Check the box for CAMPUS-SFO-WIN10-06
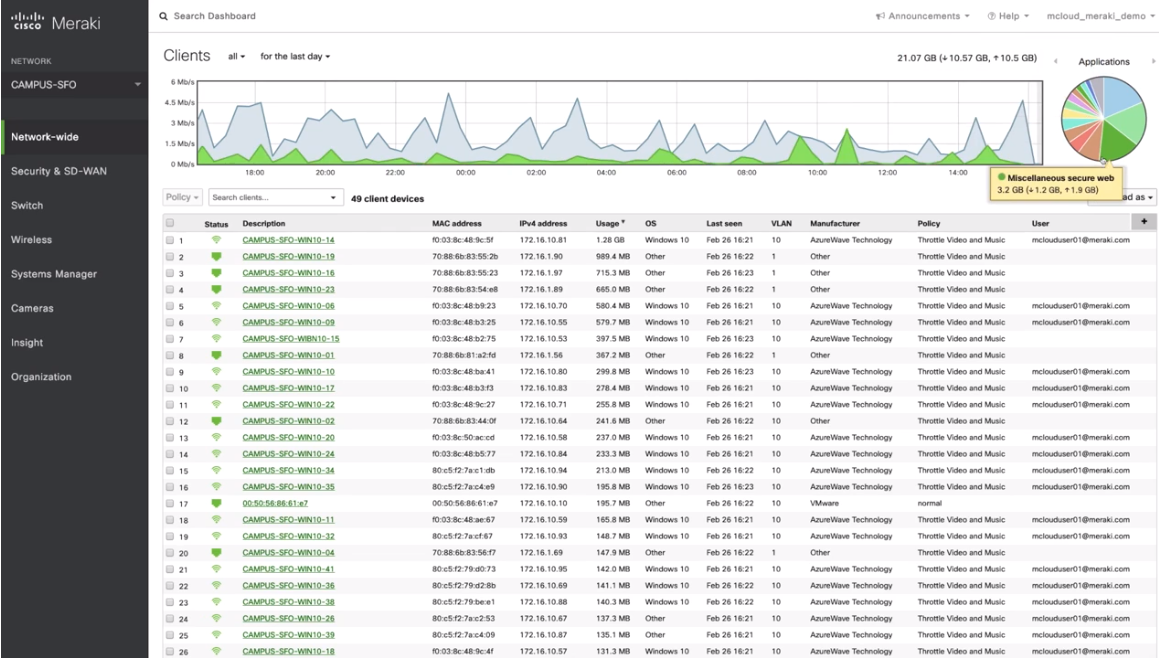Image resolution: width=1159 pixels, height=658 pixels. pyautogui.click(x=170, y=306)
